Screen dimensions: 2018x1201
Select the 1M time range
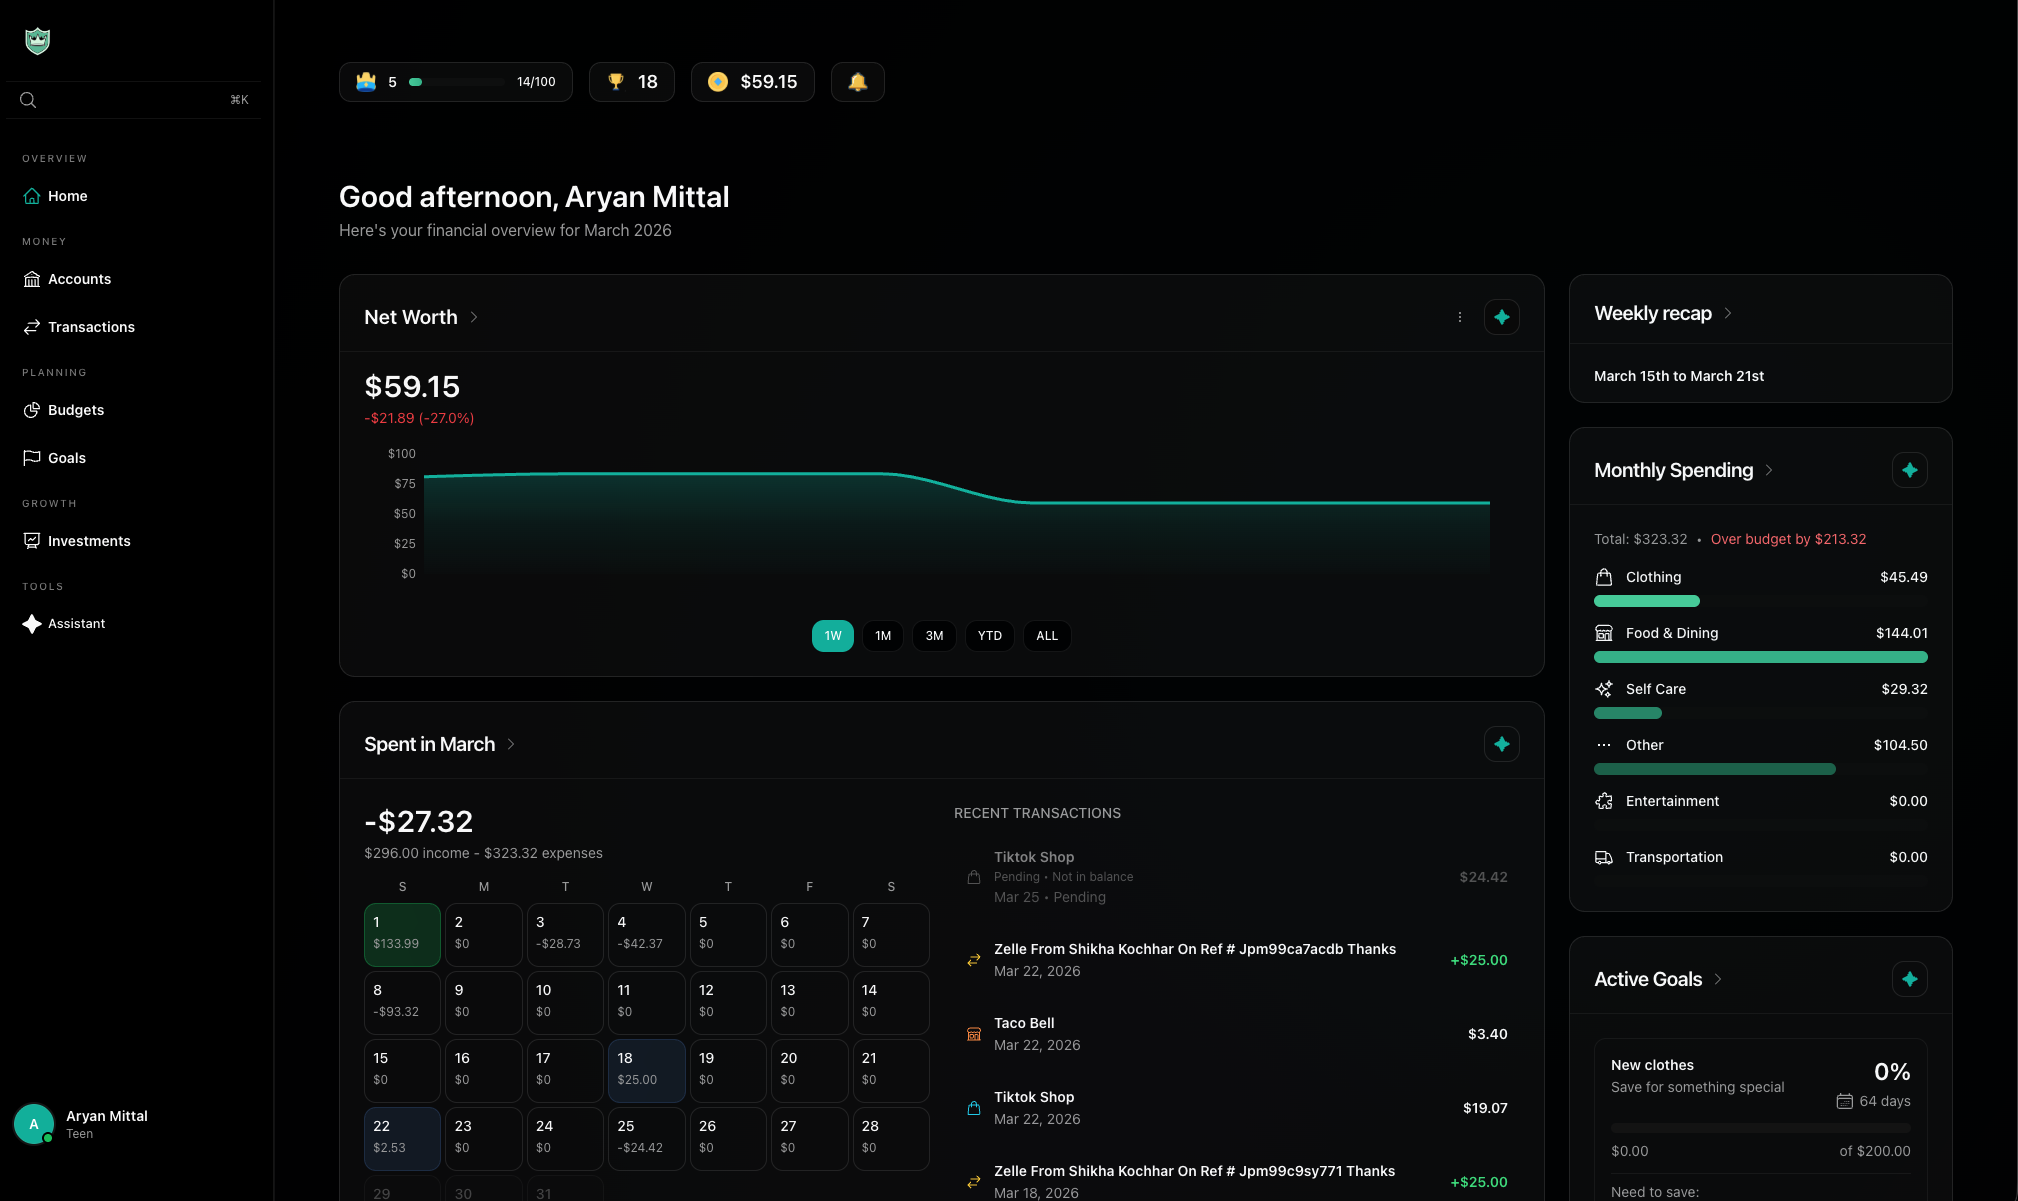[882, 636]
